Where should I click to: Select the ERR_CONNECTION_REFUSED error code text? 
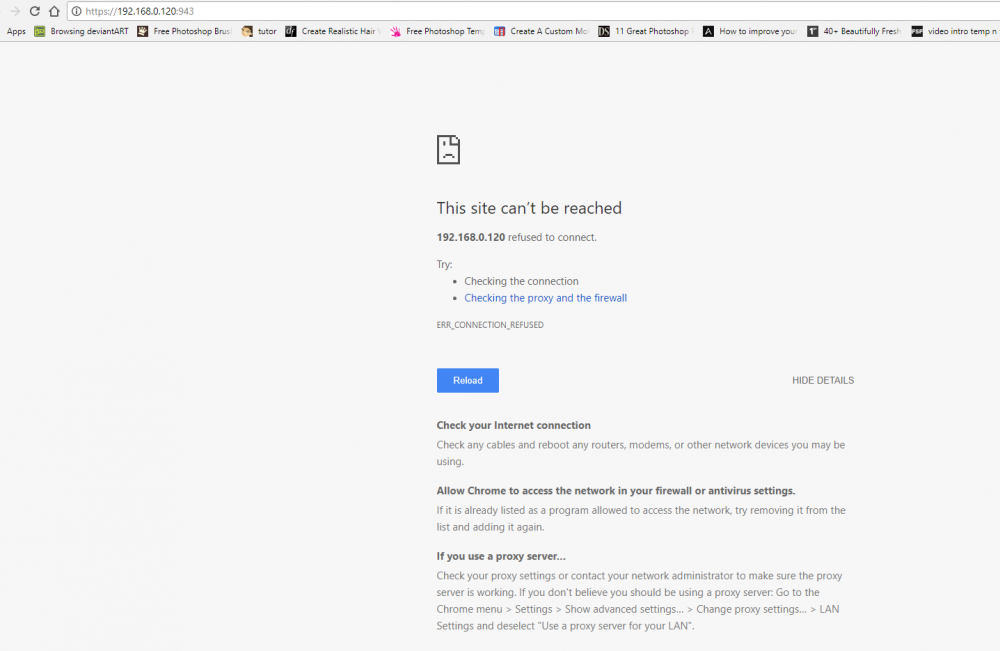coord(490,325)
